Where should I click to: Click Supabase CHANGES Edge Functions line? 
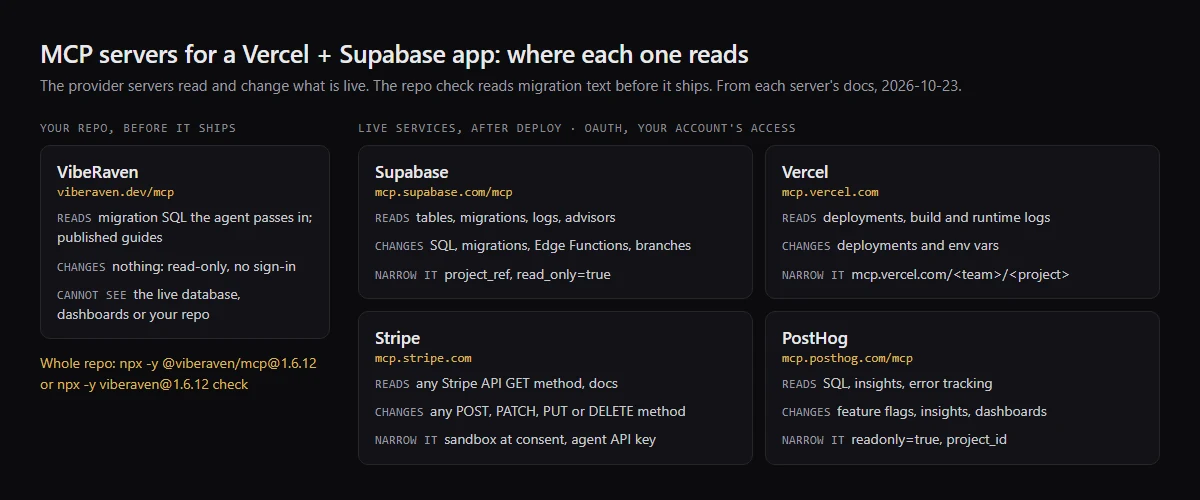pos(533,245)
